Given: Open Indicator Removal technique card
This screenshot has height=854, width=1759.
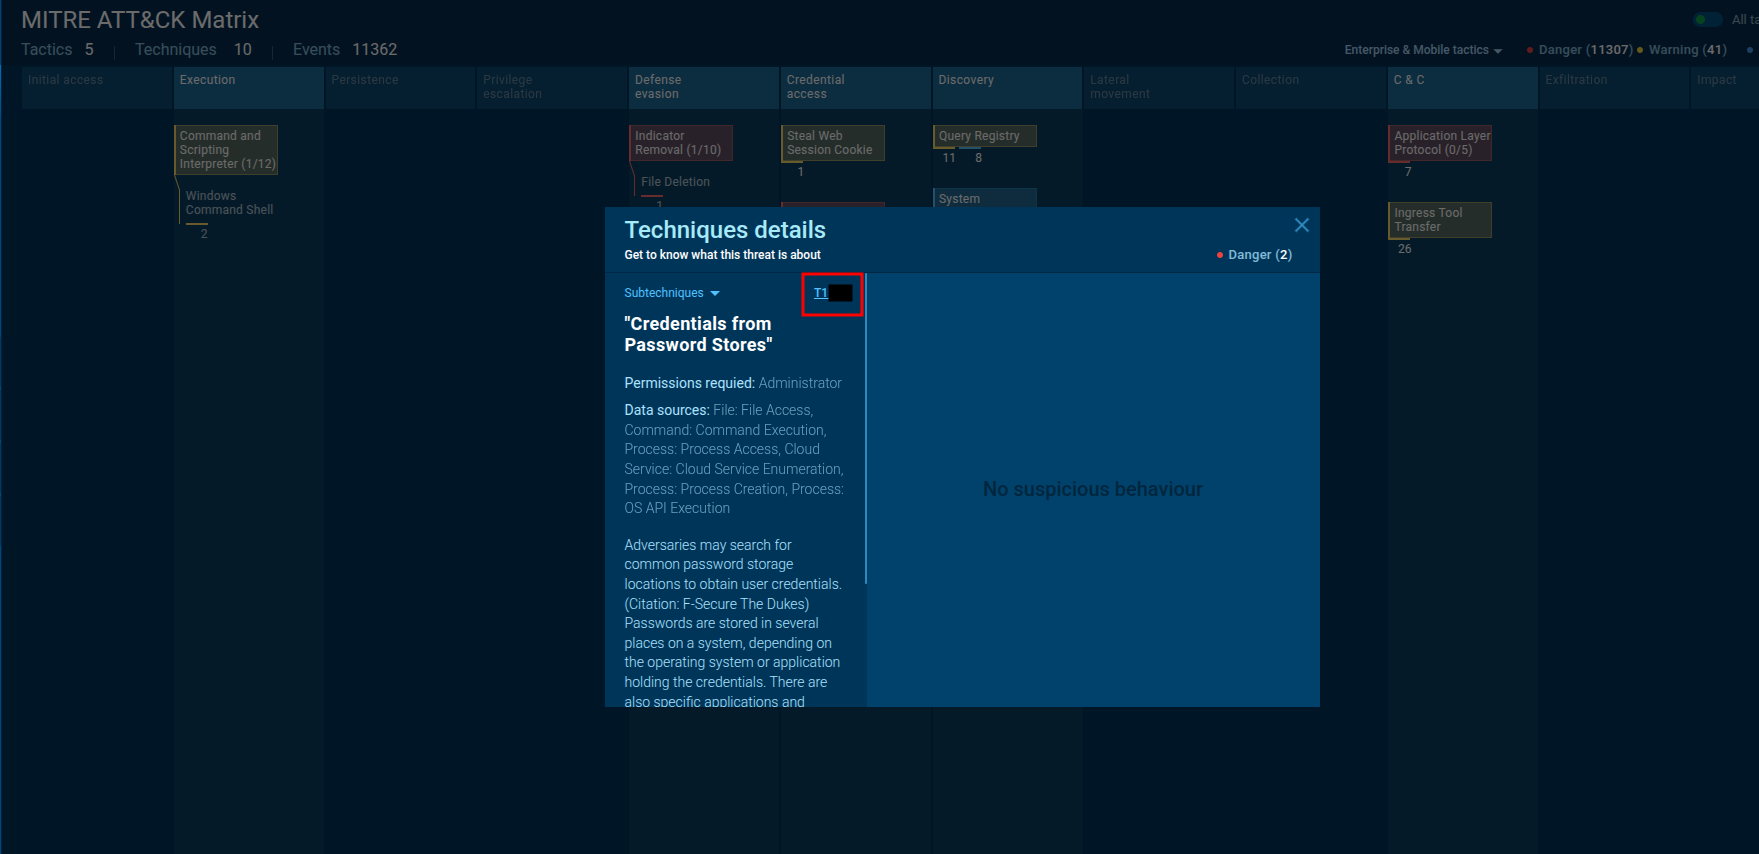Looking at the screenshot, I should click(681, 143).
